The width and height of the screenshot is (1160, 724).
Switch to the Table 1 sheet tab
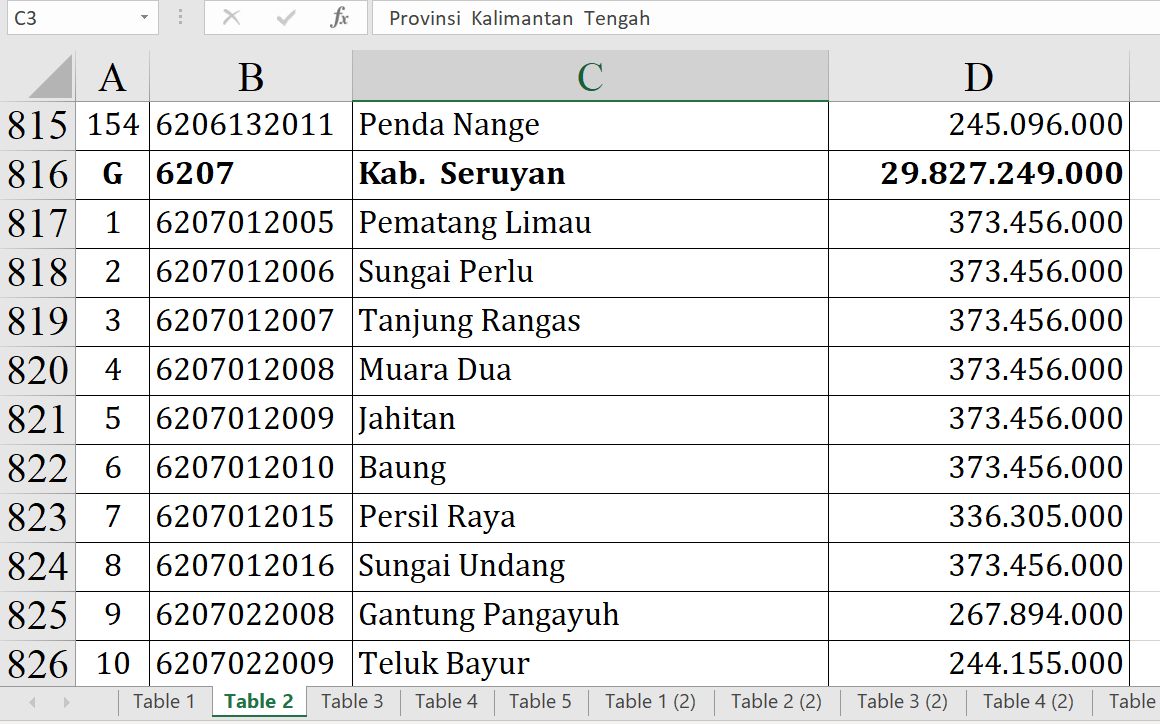point(164,702)
